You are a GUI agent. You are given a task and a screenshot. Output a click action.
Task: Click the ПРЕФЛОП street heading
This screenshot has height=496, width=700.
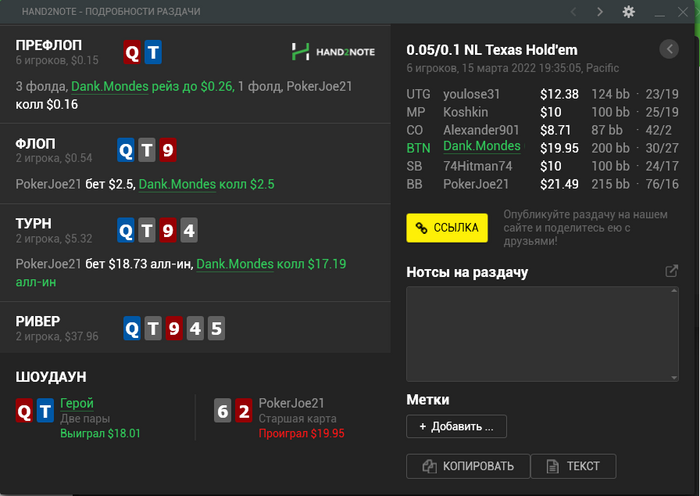click(49, 46)
